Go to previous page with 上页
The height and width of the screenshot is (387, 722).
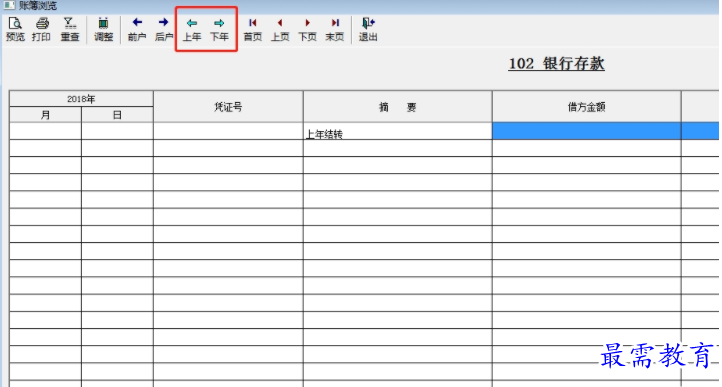pyautogui.click(x=279, y=29)
